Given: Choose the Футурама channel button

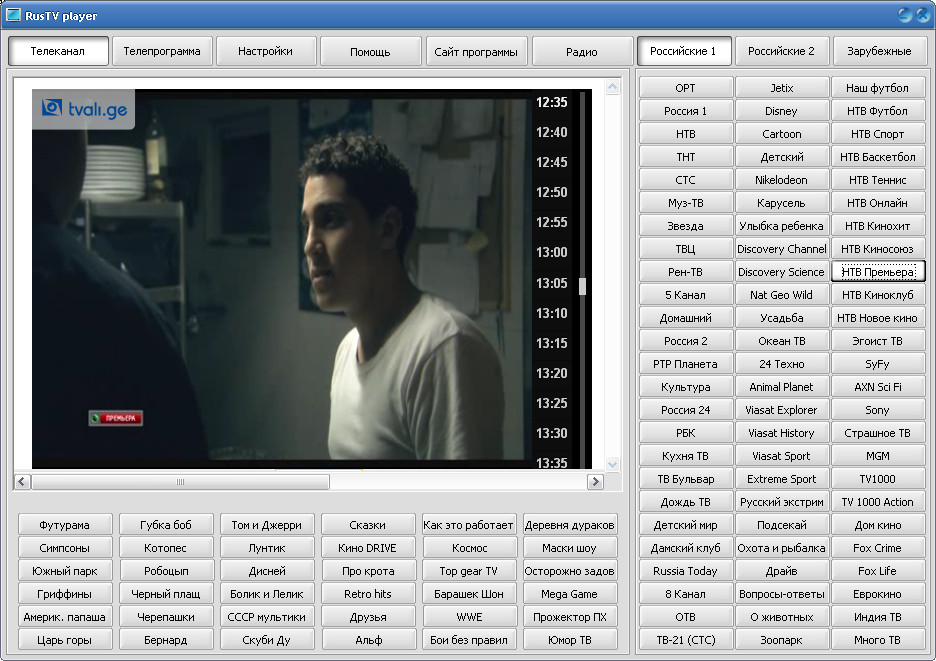Looking at the screenshot, I should [65, 525].
